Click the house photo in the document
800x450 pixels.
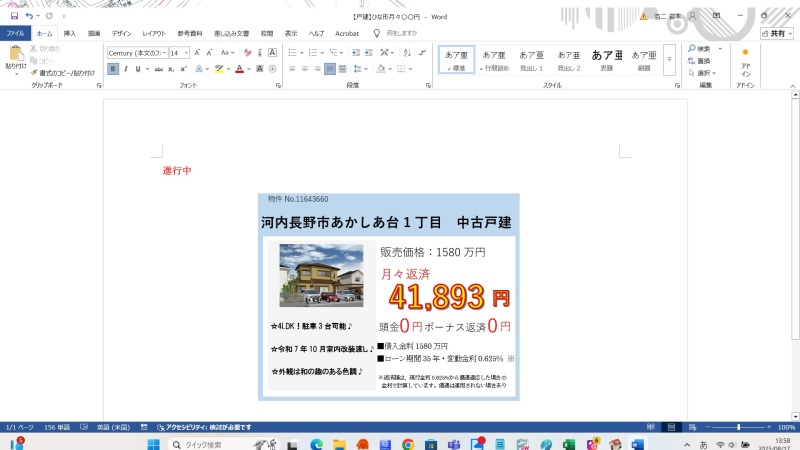pos(322,274)
